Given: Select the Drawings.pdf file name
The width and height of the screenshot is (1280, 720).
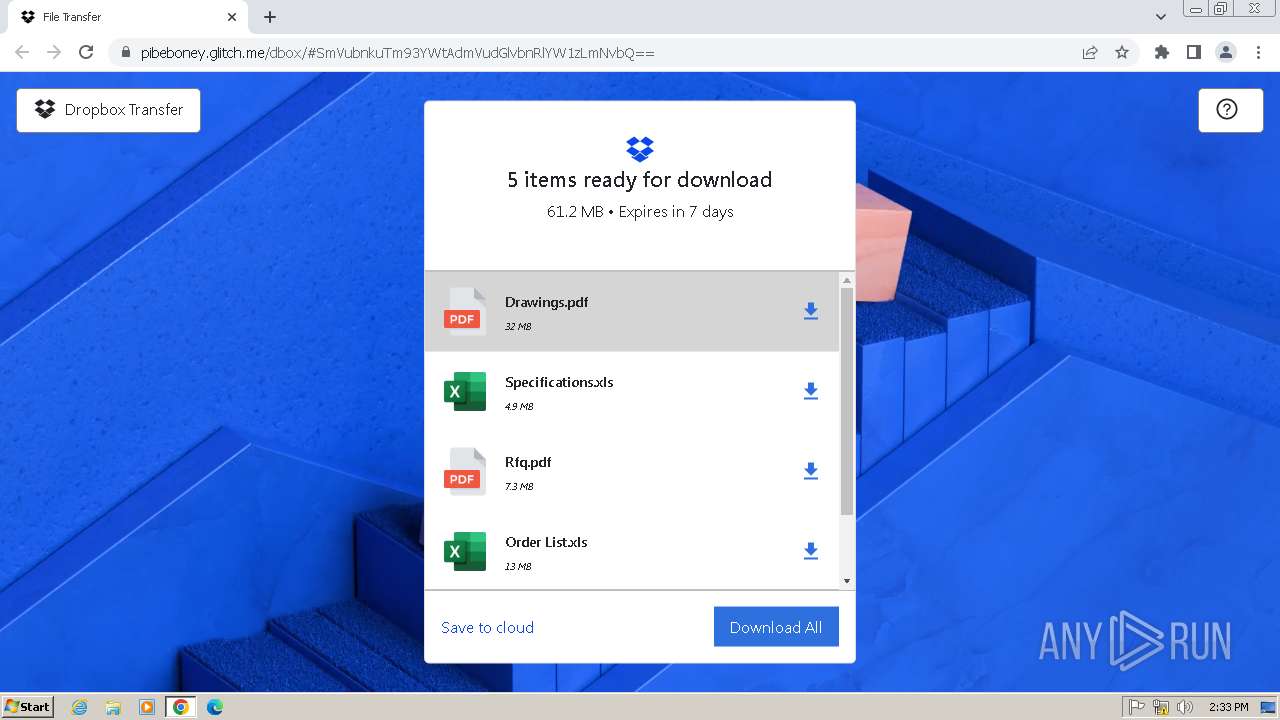Looking at the screenshot, I should point(546,302).
